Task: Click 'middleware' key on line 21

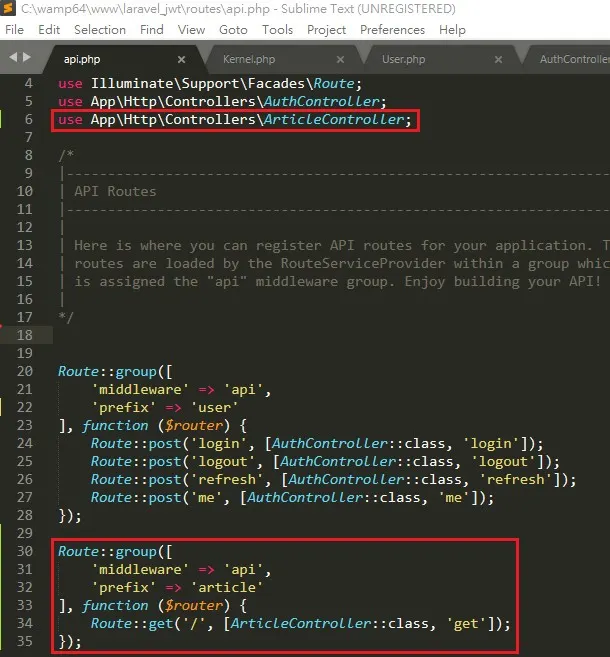Action: click(140, 389)
